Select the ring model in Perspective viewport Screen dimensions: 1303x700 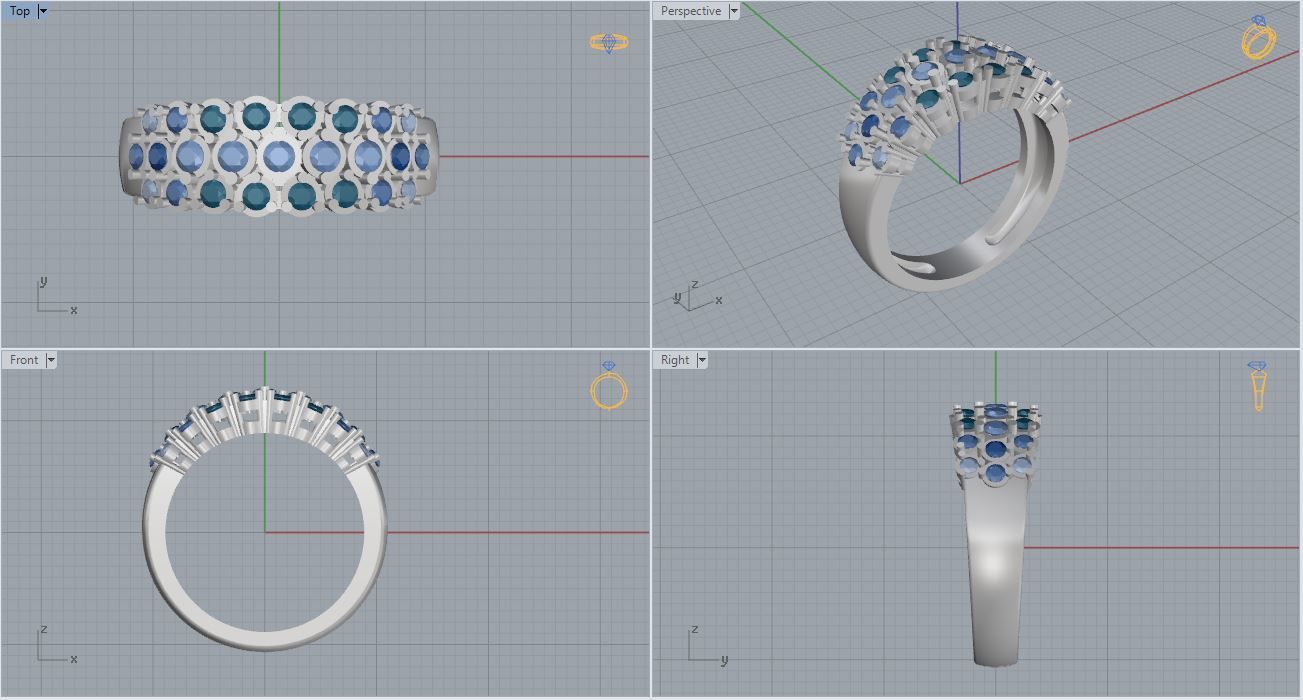(x=955, y=165)
